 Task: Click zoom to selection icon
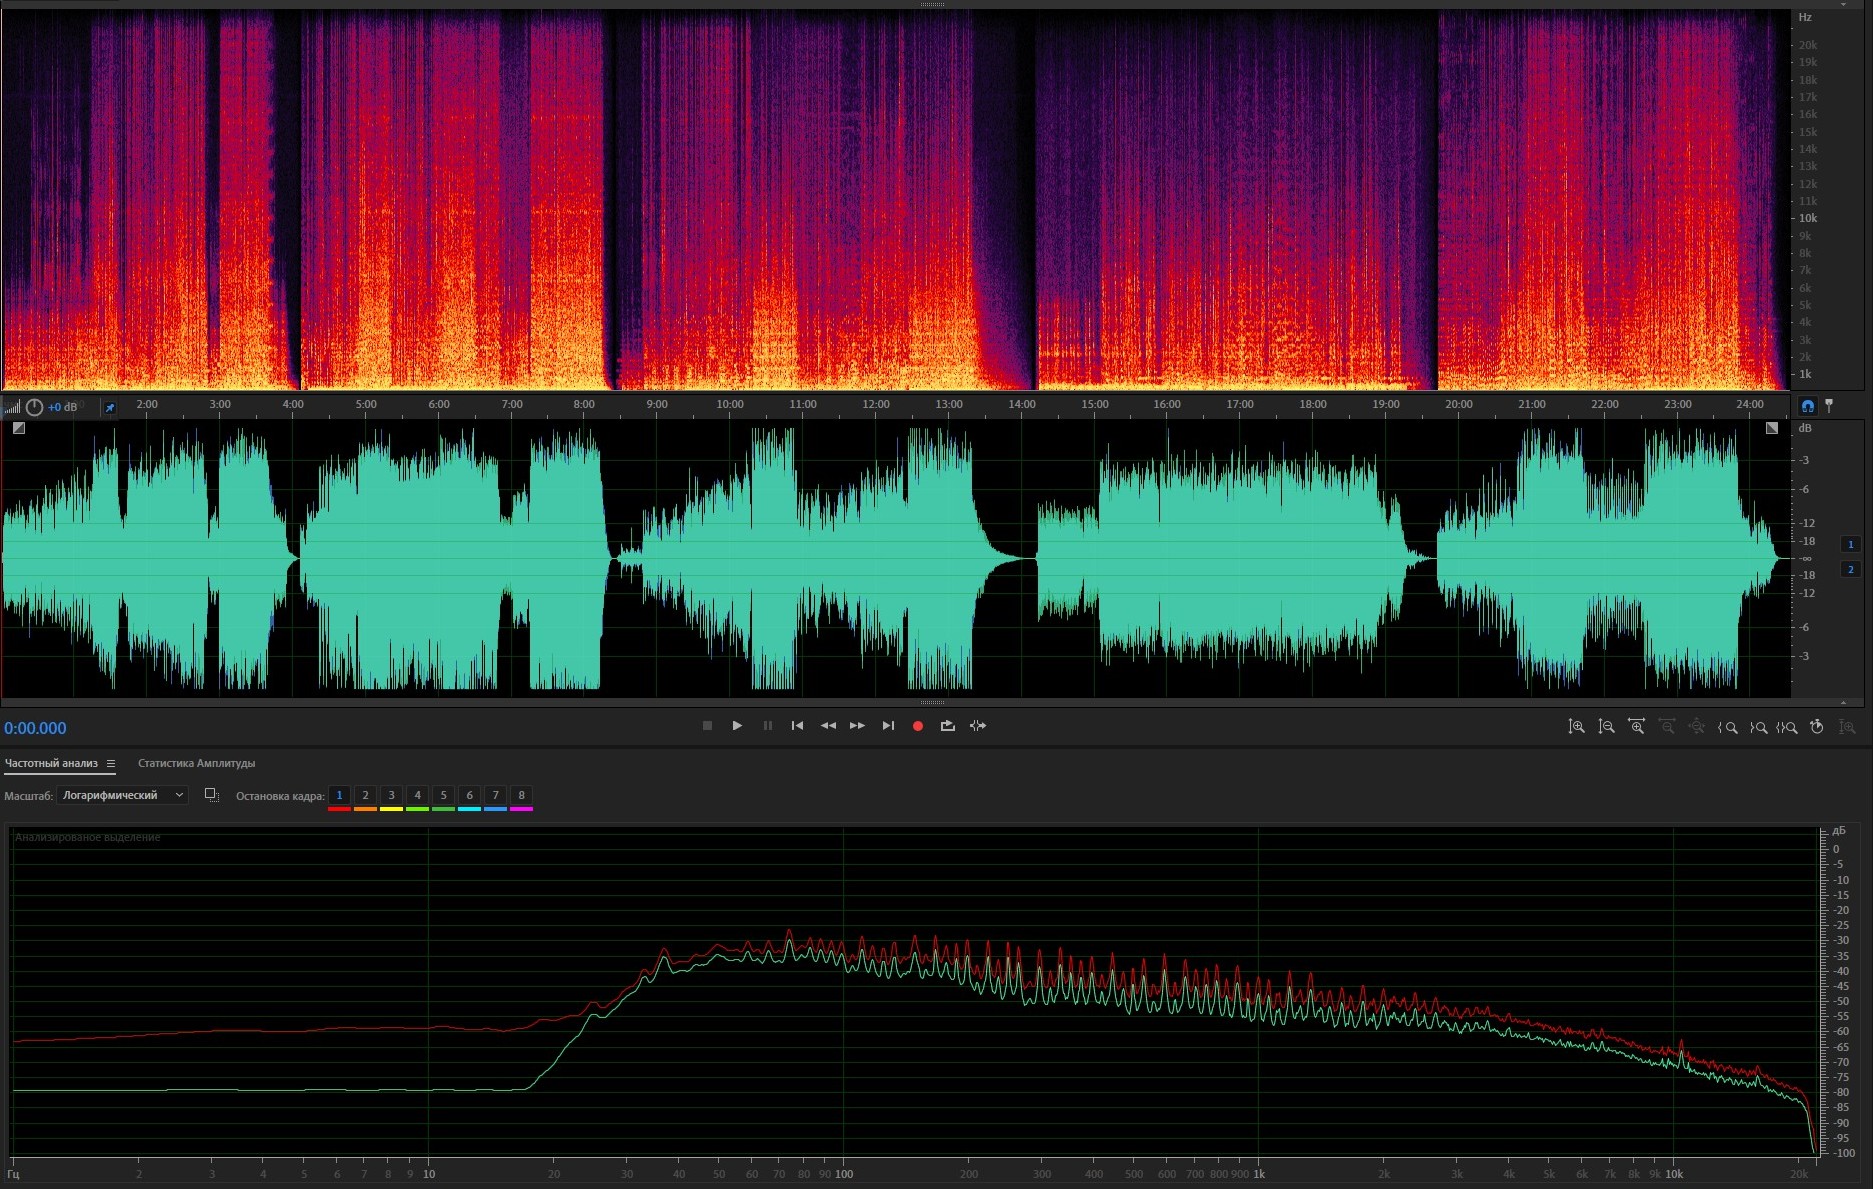(x=1787, y=727)
